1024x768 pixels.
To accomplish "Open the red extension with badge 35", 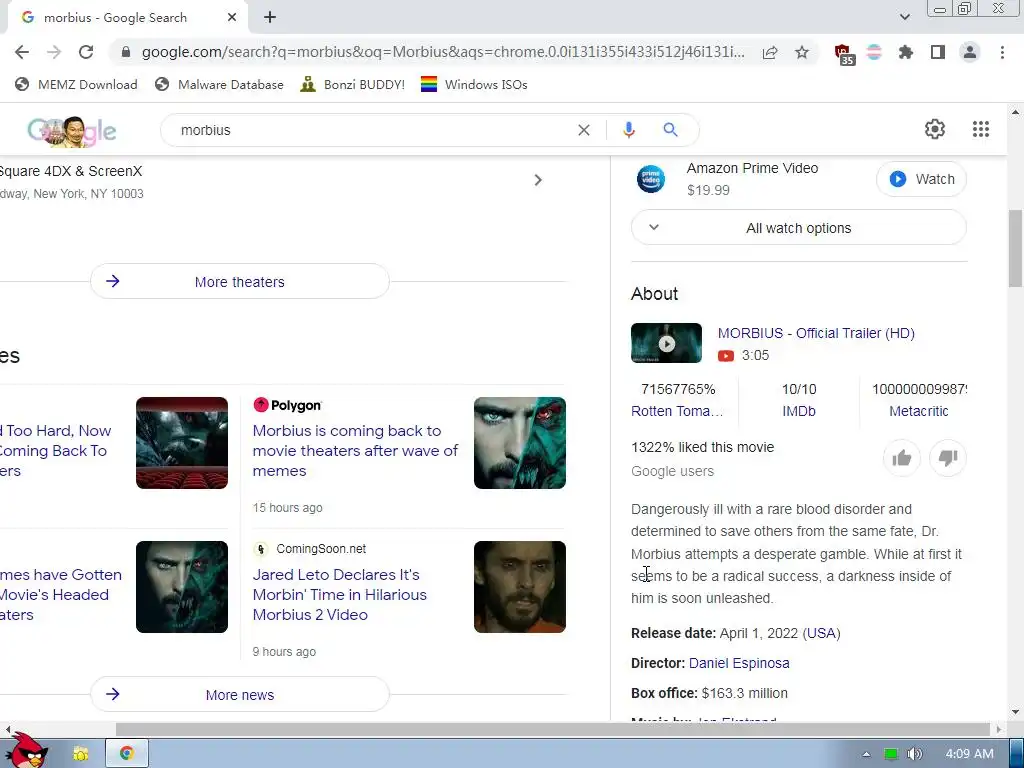I will pyautogui.click(x=844, y=54).
